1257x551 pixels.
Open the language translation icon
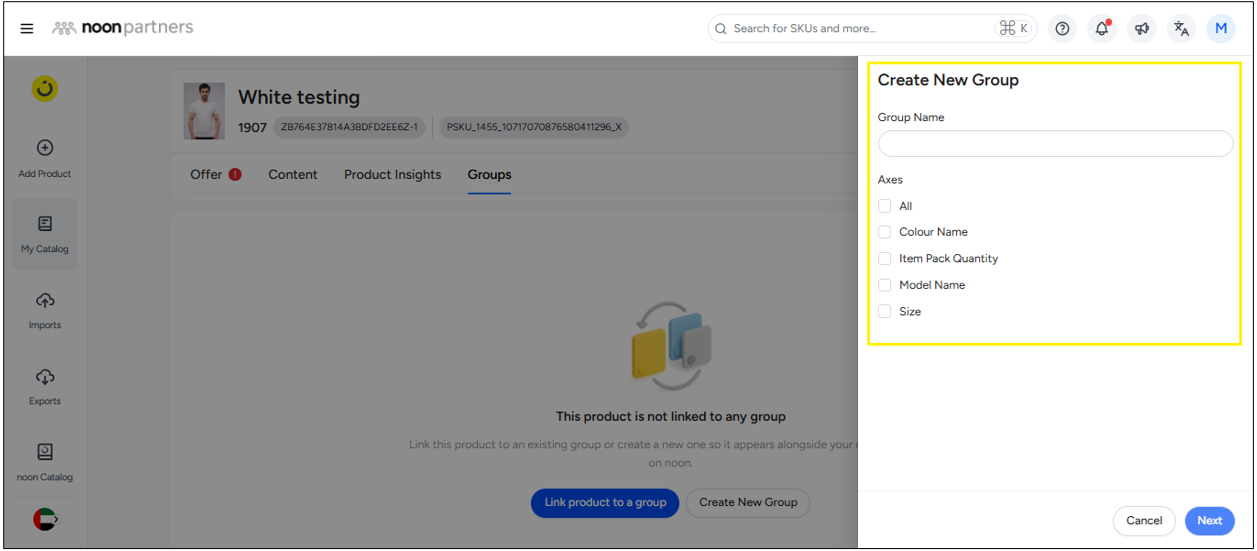tap(1181, 29)
